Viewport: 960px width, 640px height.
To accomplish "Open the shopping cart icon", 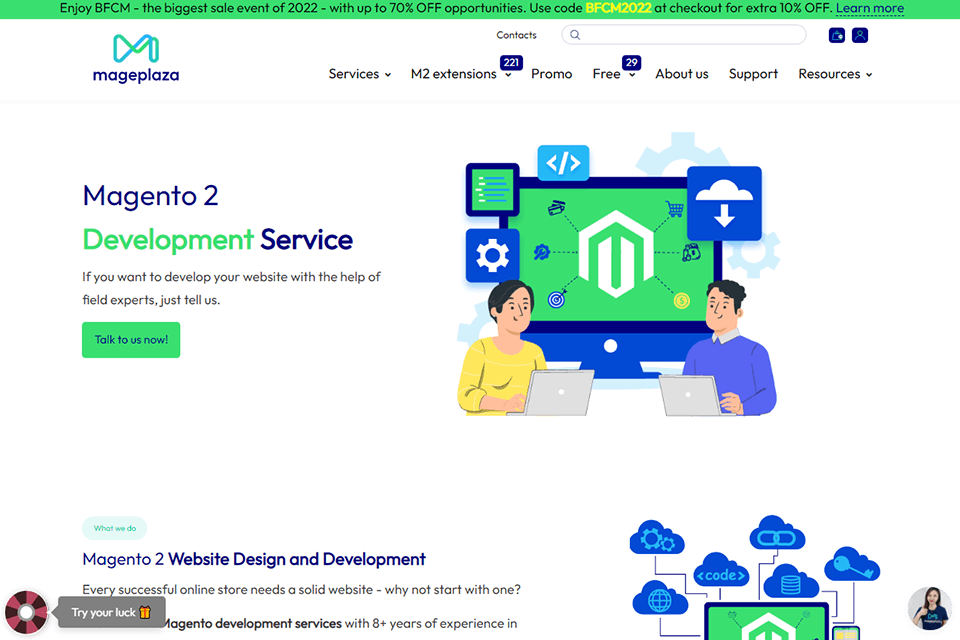I will pos(836,36).
